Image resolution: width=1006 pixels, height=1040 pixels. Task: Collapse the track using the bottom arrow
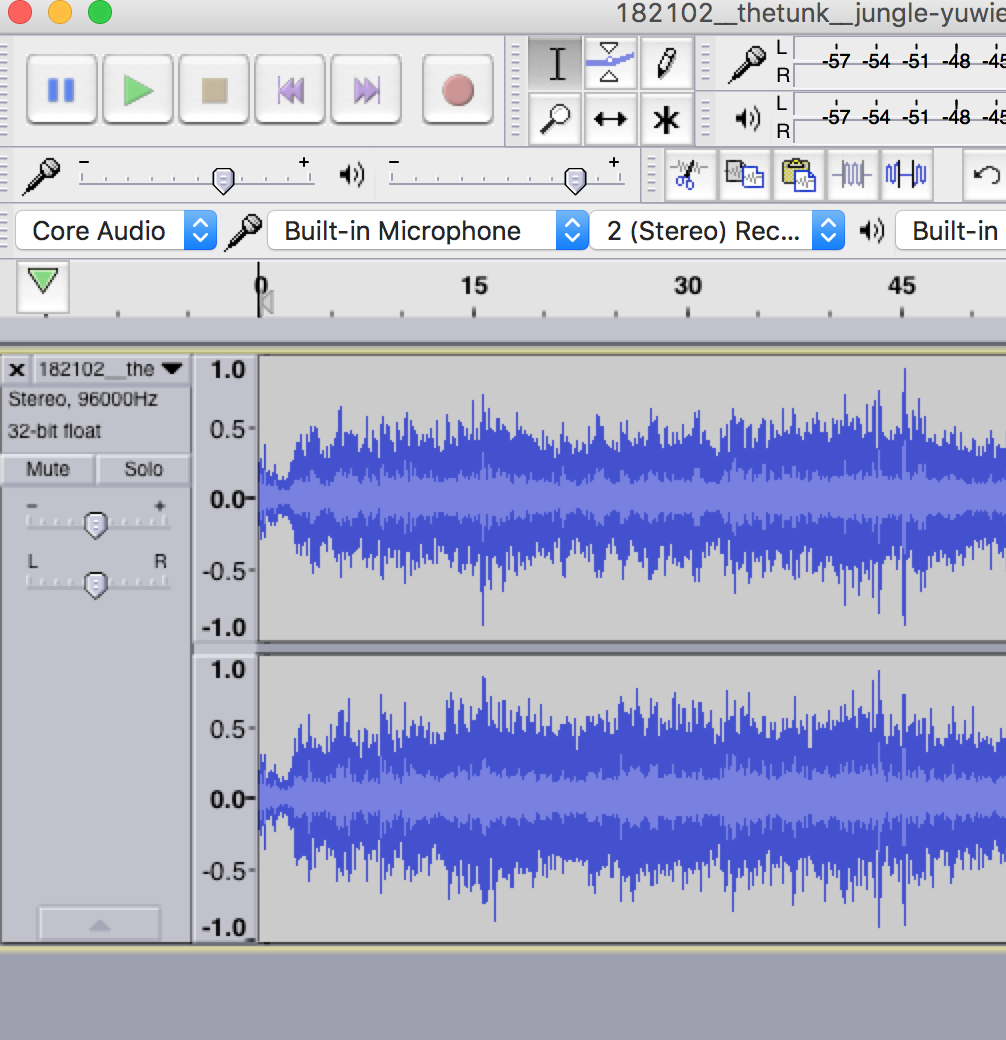[98, 923]
